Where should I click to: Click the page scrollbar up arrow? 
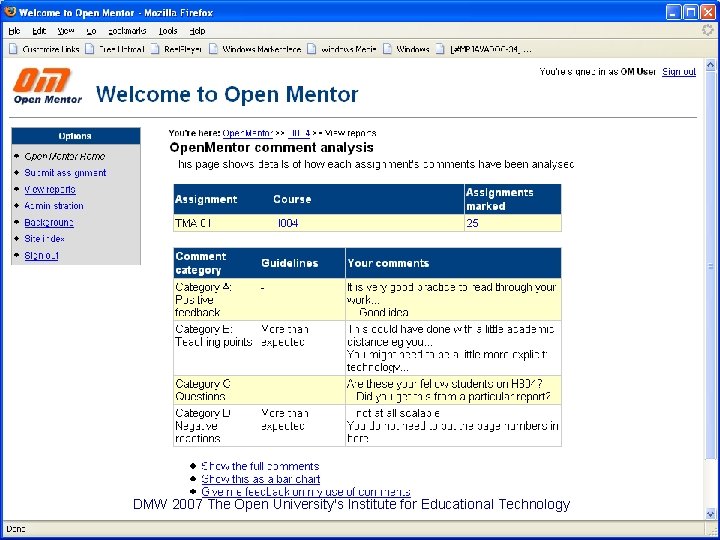click(710, 65)
